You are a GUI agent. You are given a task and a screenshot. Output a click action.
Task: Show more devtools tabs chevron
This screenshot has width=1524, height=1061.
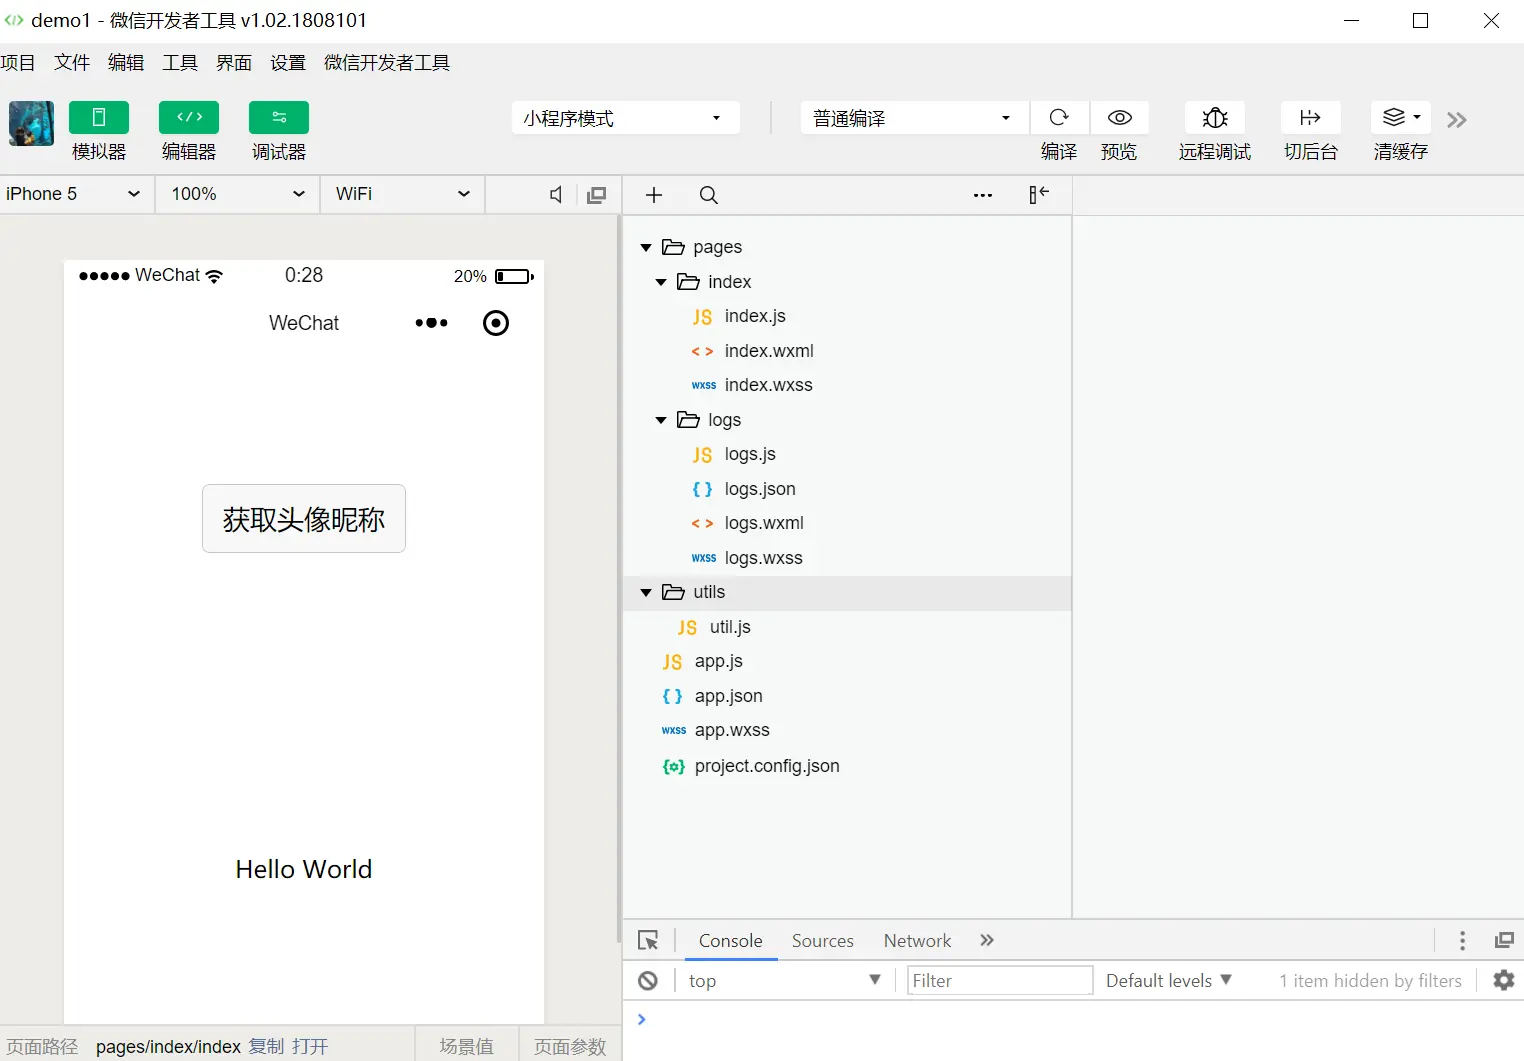(987, 940)
